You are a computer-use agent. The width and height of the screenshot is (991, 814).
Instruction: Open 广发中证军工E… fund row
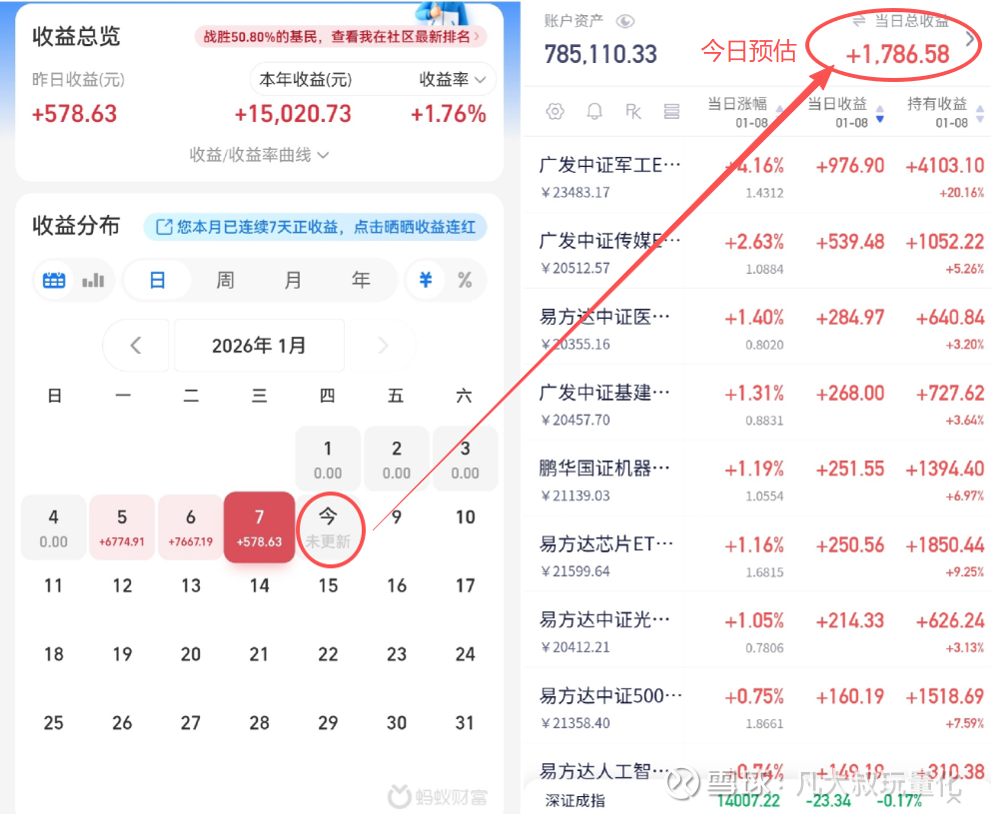(755, 175)
